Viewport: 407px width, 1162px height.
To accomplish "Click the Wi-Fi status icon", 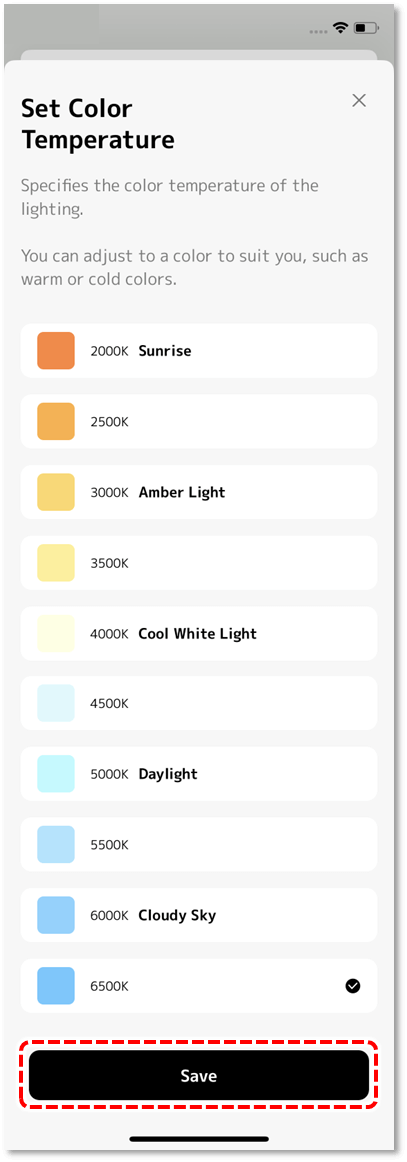I will [x=341, y=28].
